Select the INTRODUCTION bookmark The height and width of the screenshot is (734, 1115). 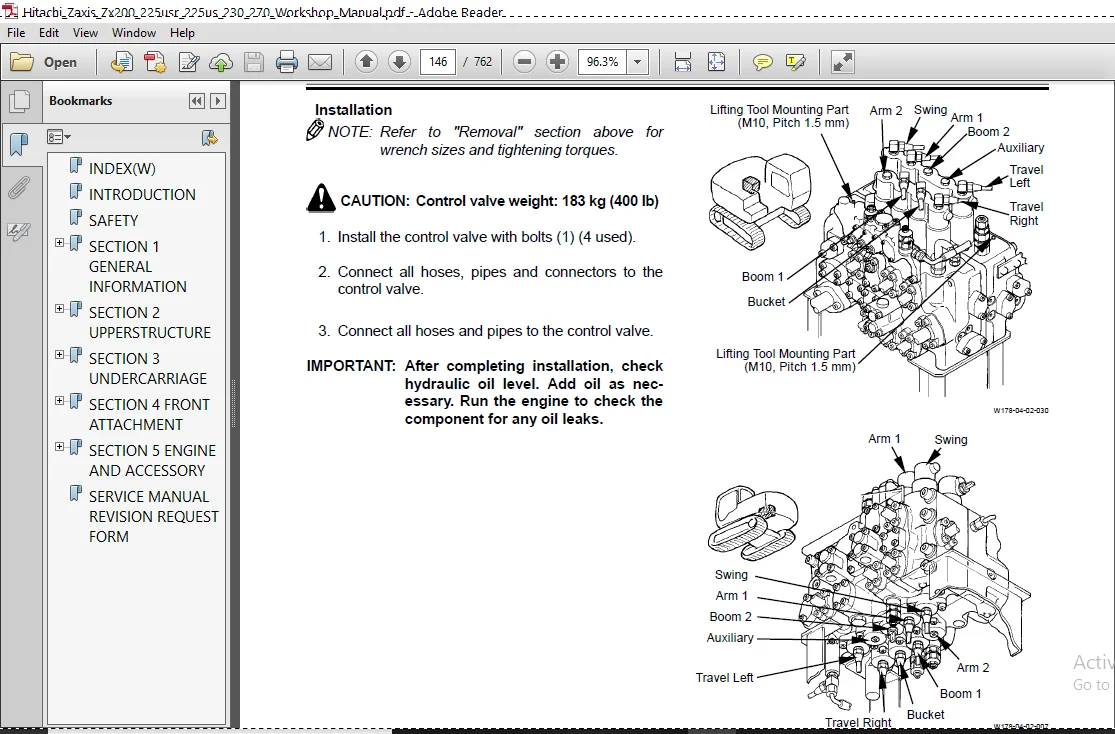click(x=142, y=194)
